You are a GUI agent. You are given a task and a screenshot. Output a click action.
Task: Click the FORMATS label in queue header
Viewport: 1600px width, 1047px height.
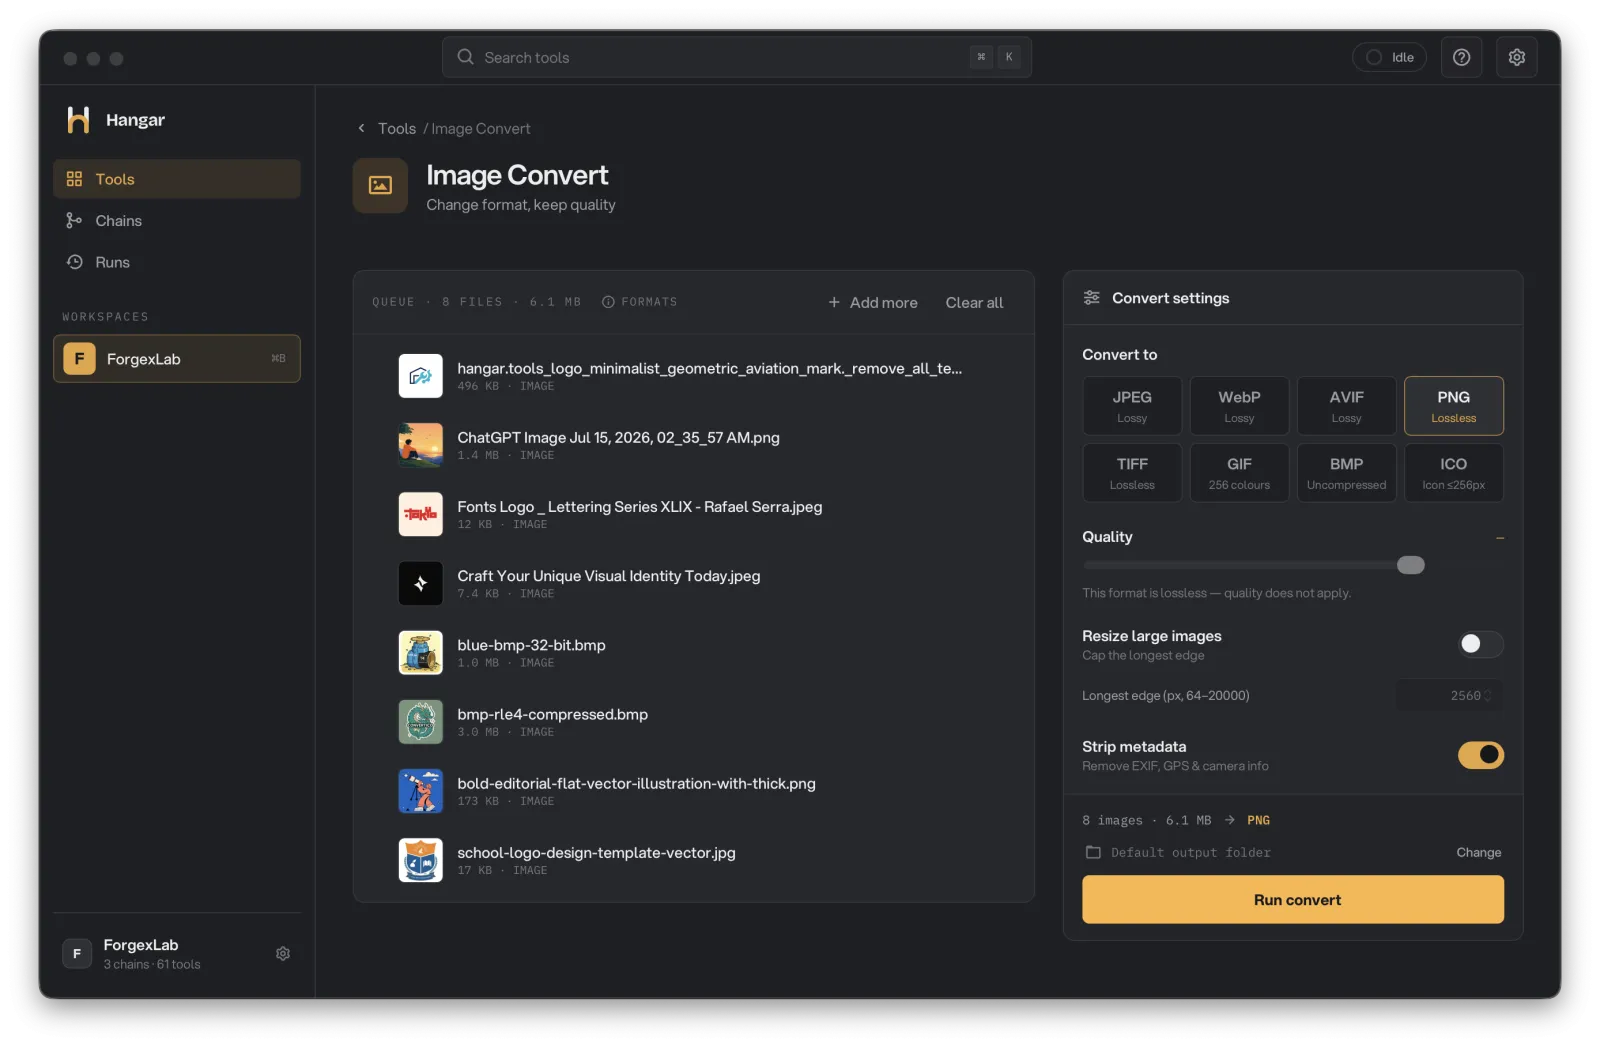(649, 302)
